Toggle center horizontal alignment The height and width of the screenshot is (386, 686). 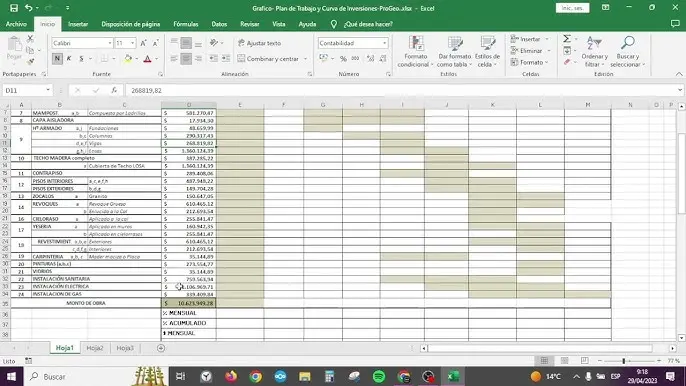click(186, 58)
